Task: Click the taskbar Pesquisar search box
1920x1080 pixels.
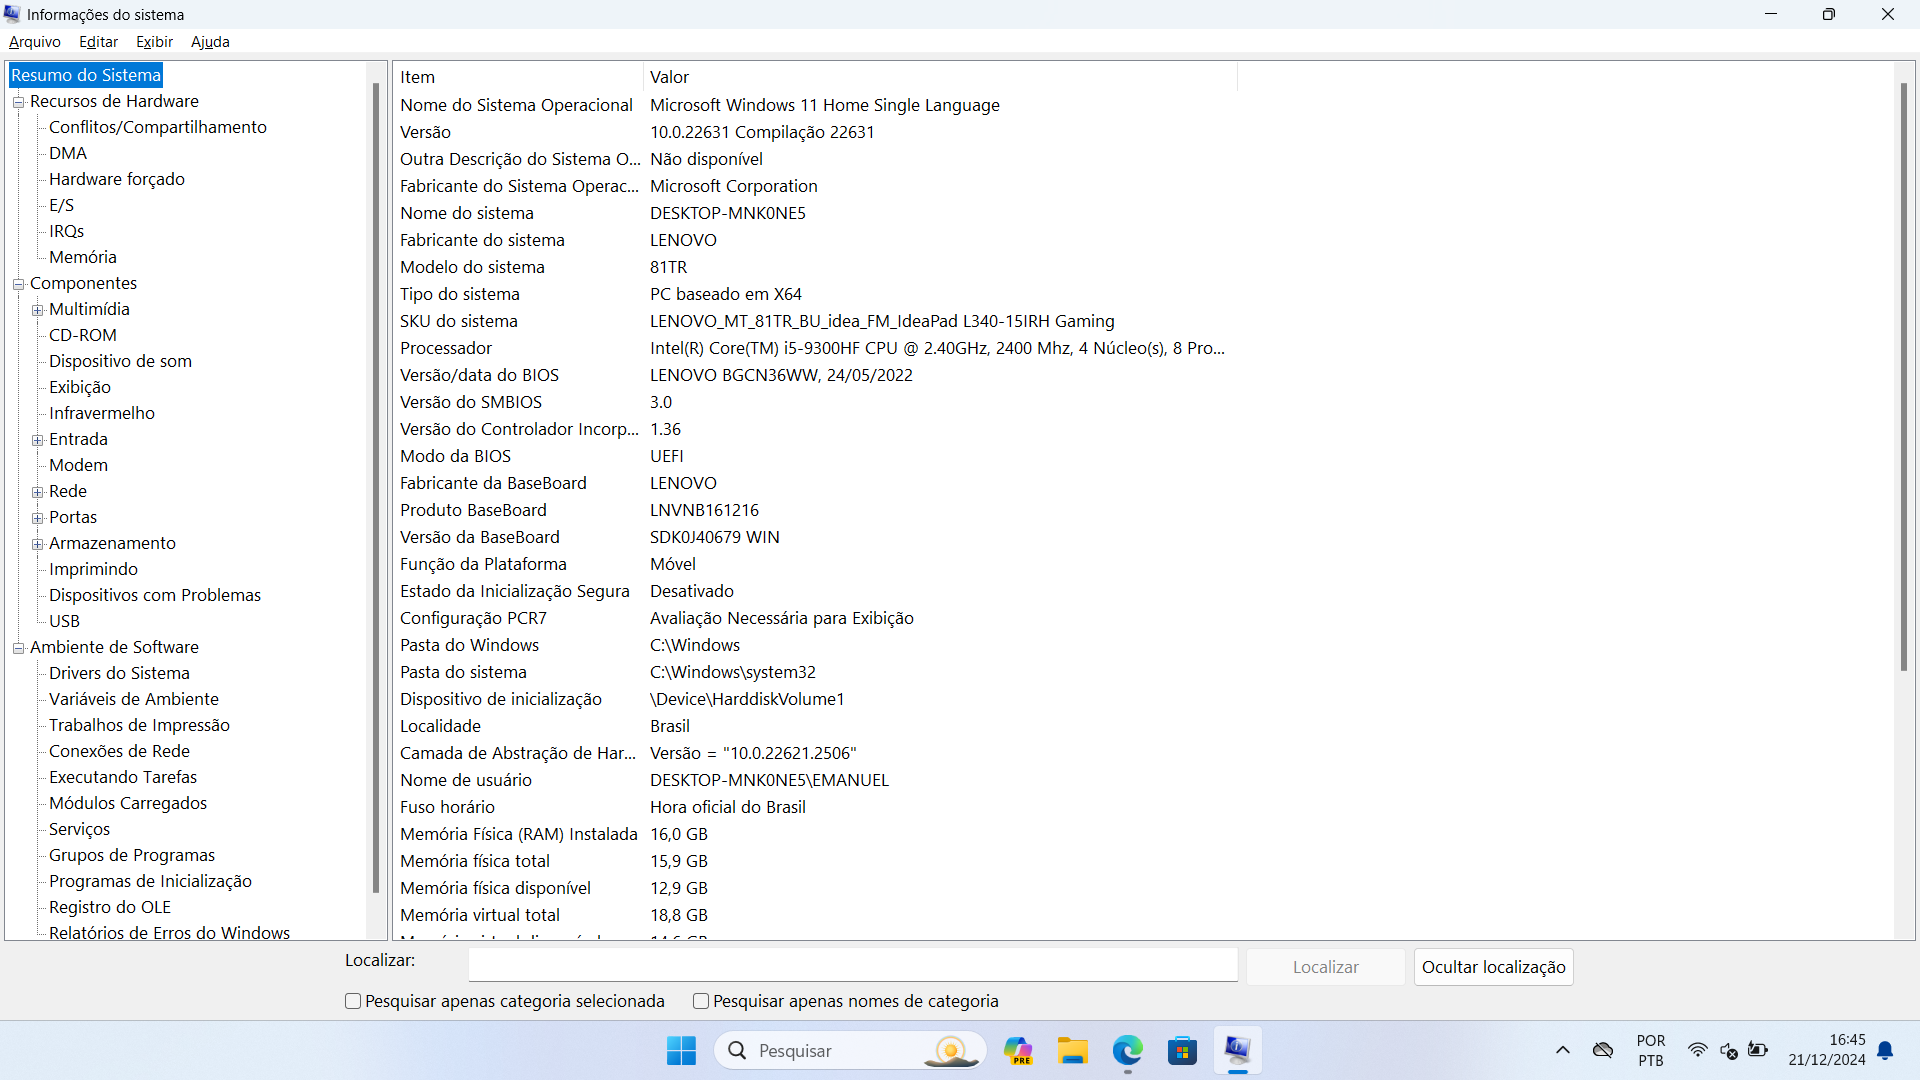Action: pyautogui.click(x=850, y=1051)
